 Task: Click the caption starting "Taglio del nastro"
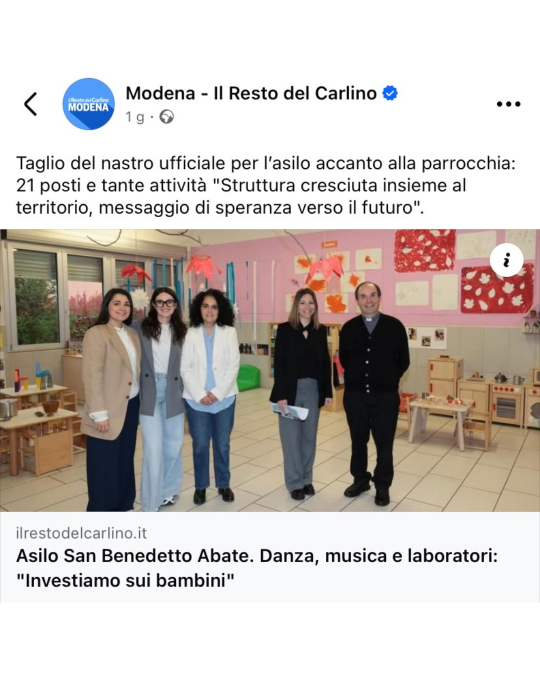[x=266, y=186]
